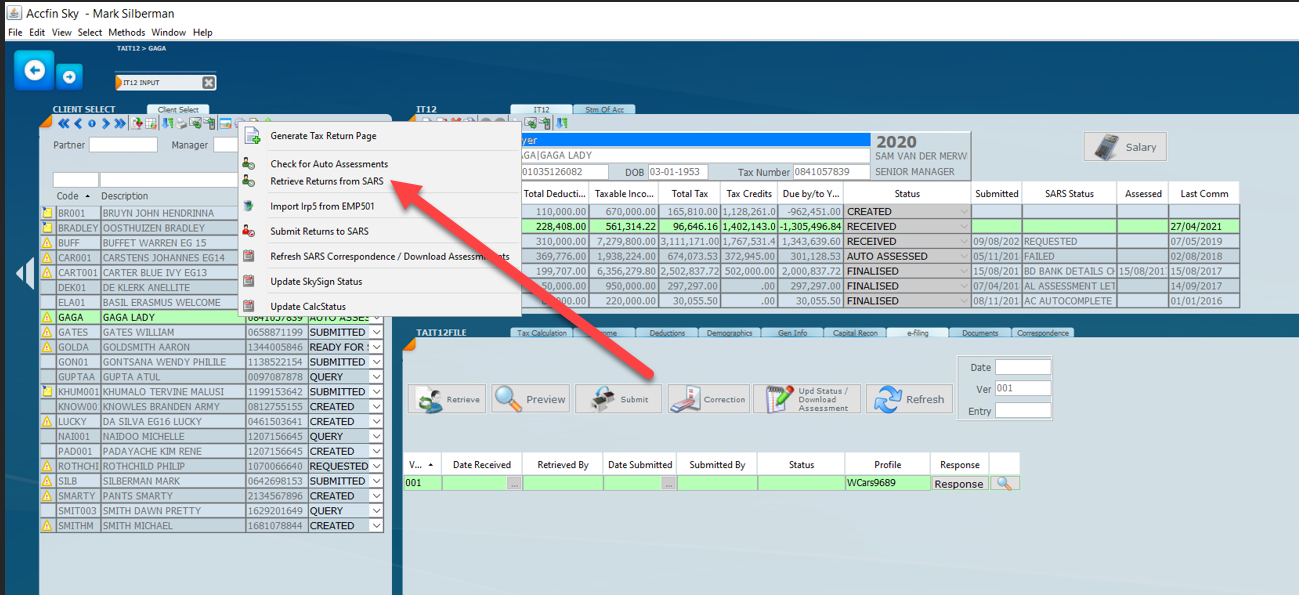Viewport: 1299px width, 595px height.
Task: Sort clients by the Code column header
Action: click(68, 196)
